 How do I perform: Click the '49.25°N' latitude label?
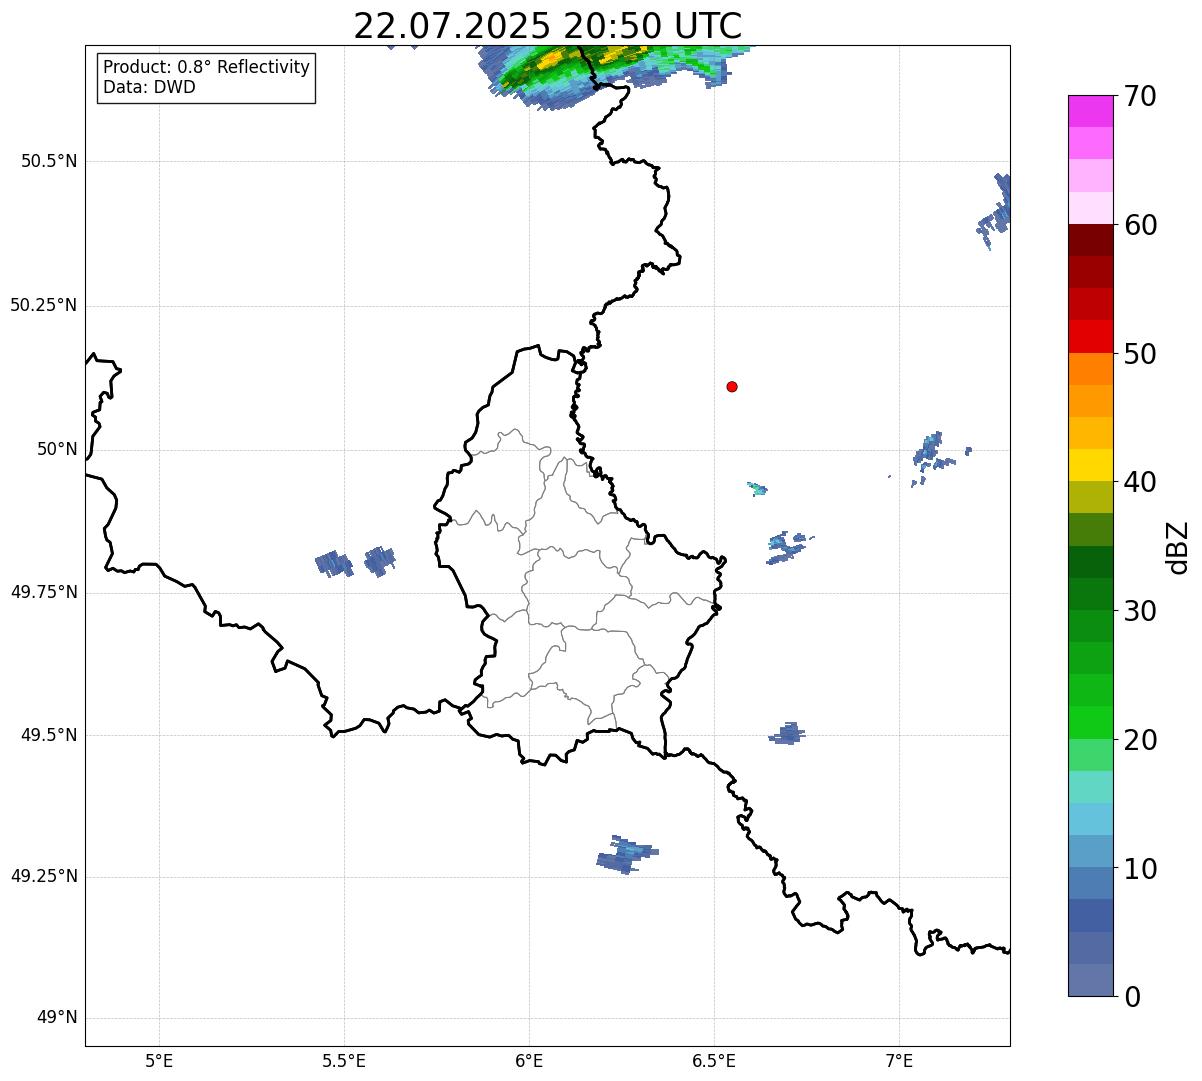click(44, 876)
